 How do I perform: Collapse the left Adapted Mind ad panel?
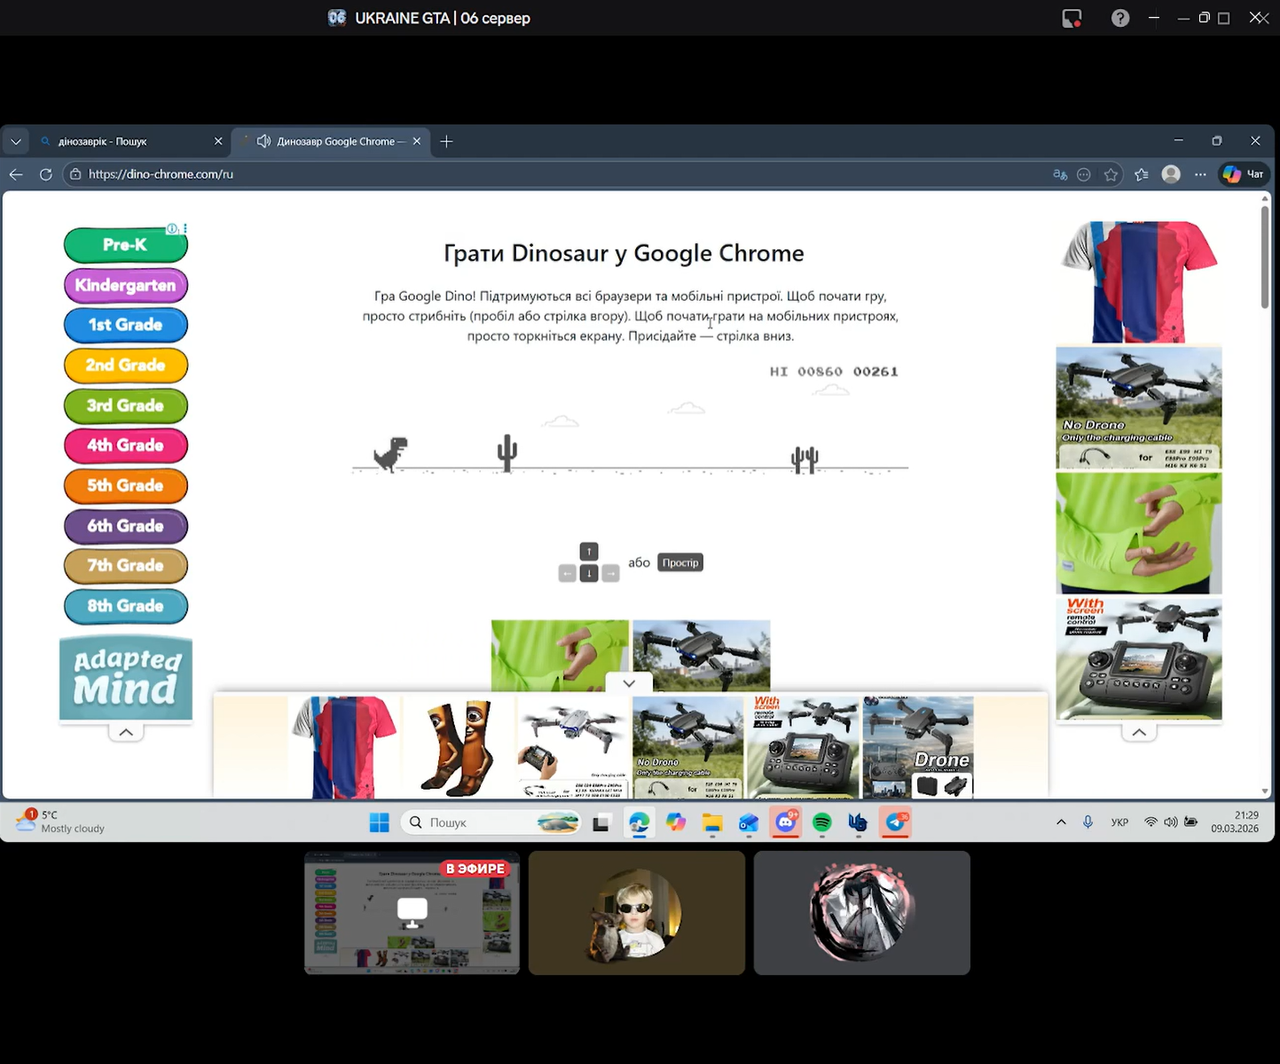[x=126, y=733]
